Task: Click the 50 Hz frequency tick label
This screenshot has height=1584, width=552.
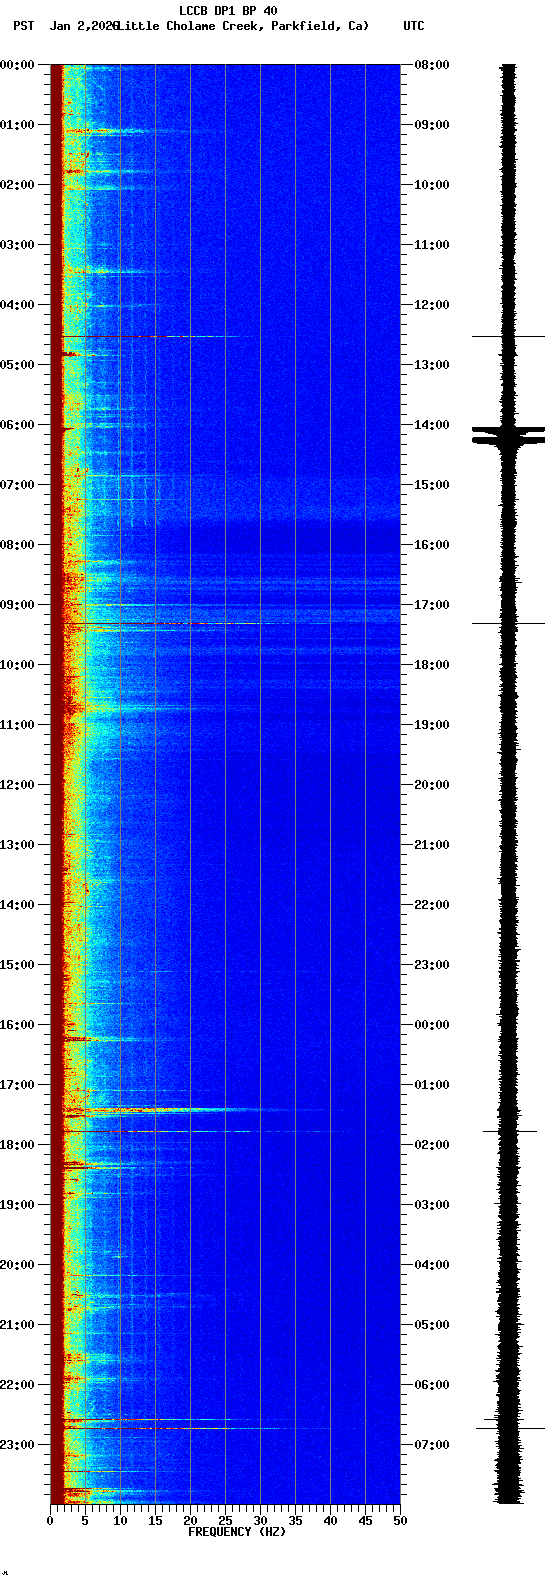Action: 400,1521
